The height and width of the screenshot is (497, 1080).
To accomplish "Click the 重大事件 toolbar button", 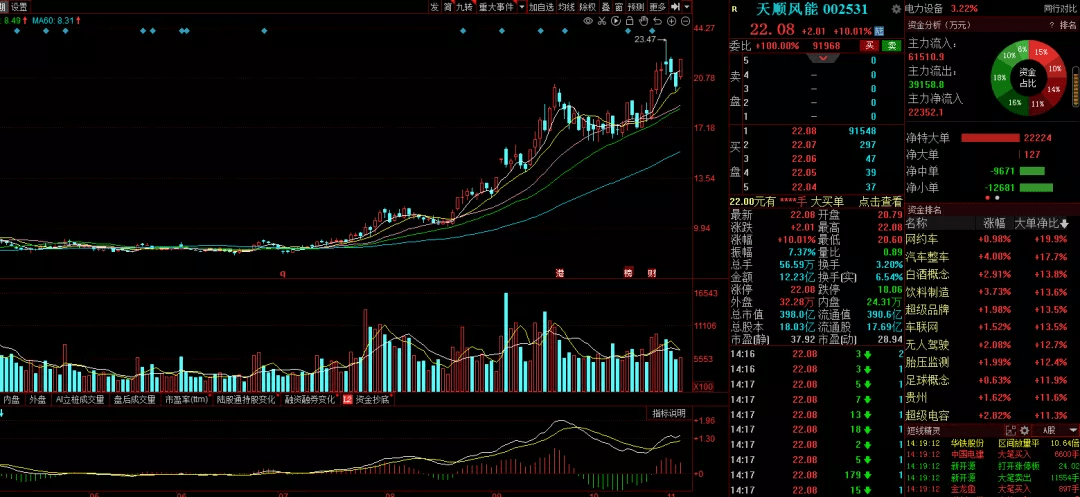I will pos(497,7).
